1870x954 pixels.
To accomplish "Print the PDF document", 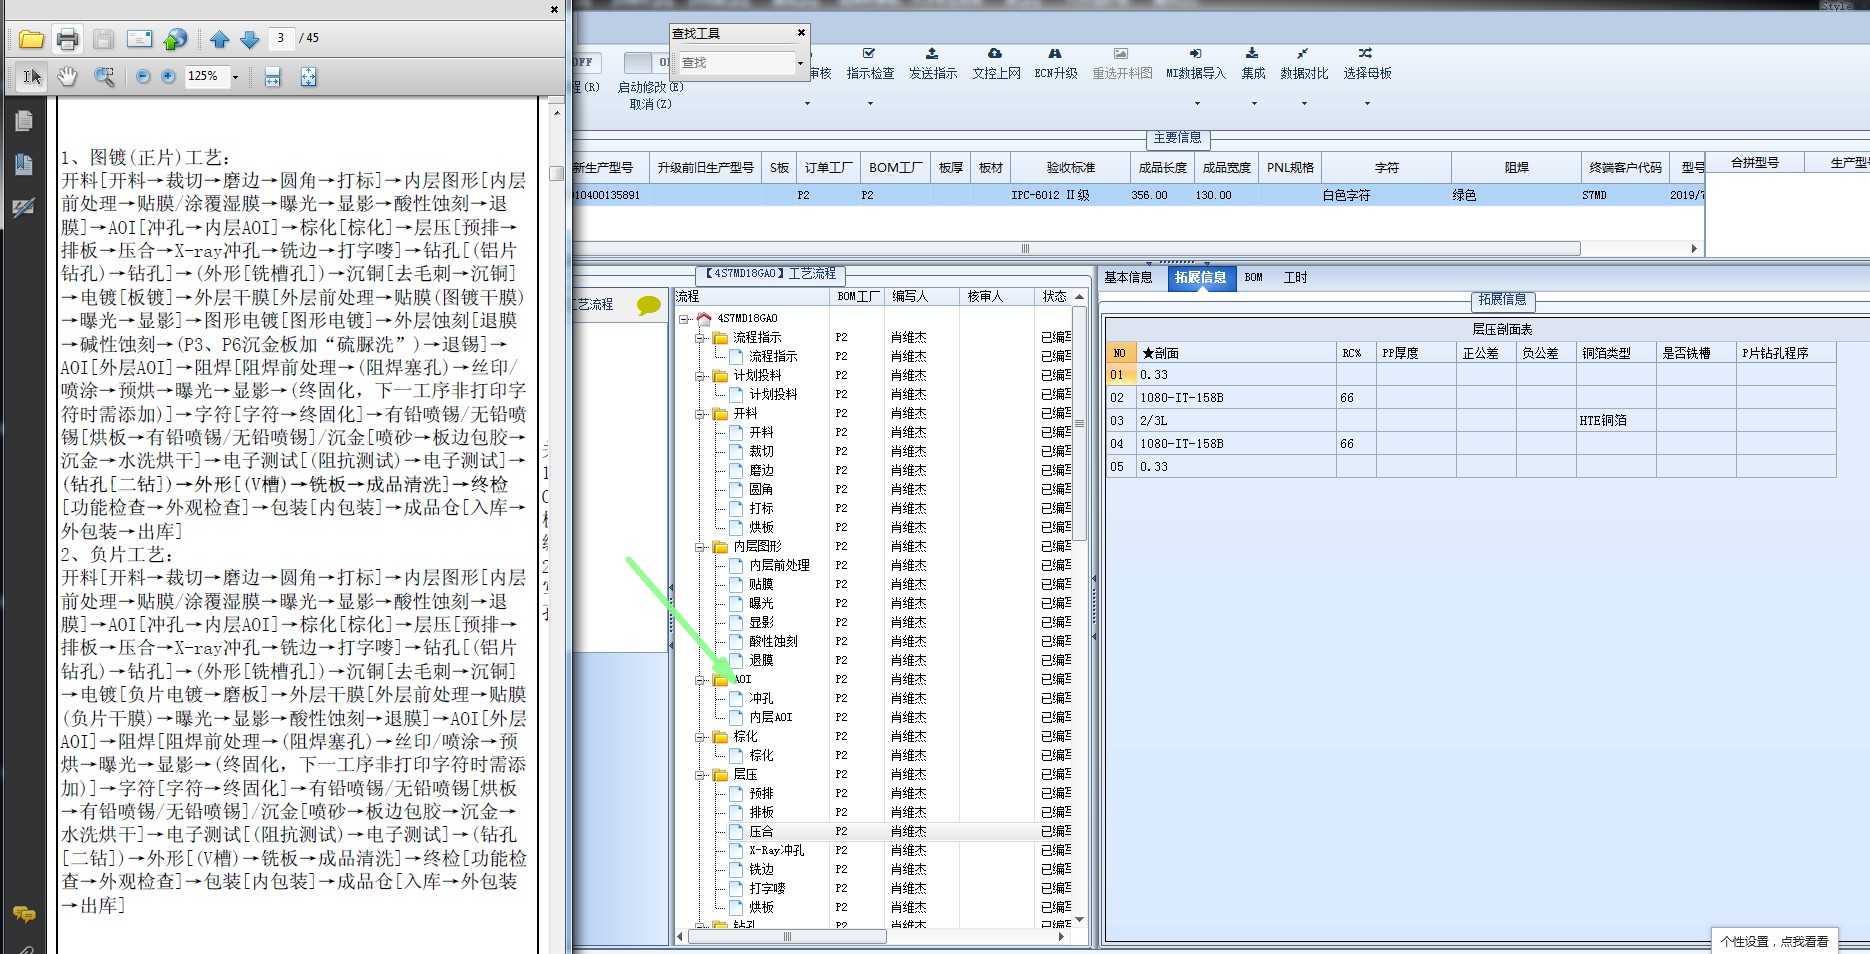I will coord(67,39).
